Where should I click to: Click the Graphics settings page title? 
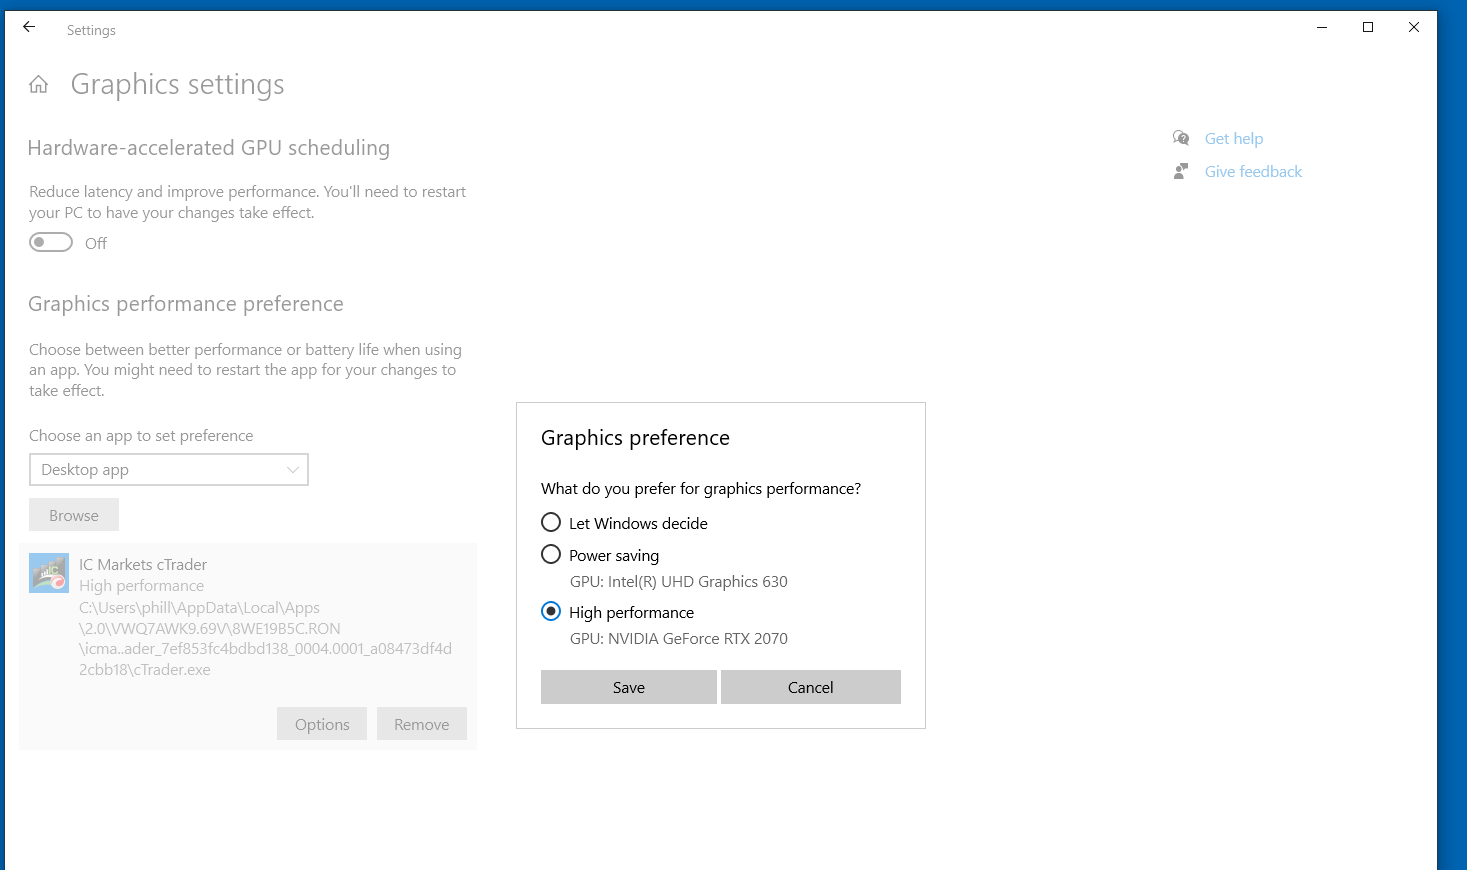coord(178,85)
